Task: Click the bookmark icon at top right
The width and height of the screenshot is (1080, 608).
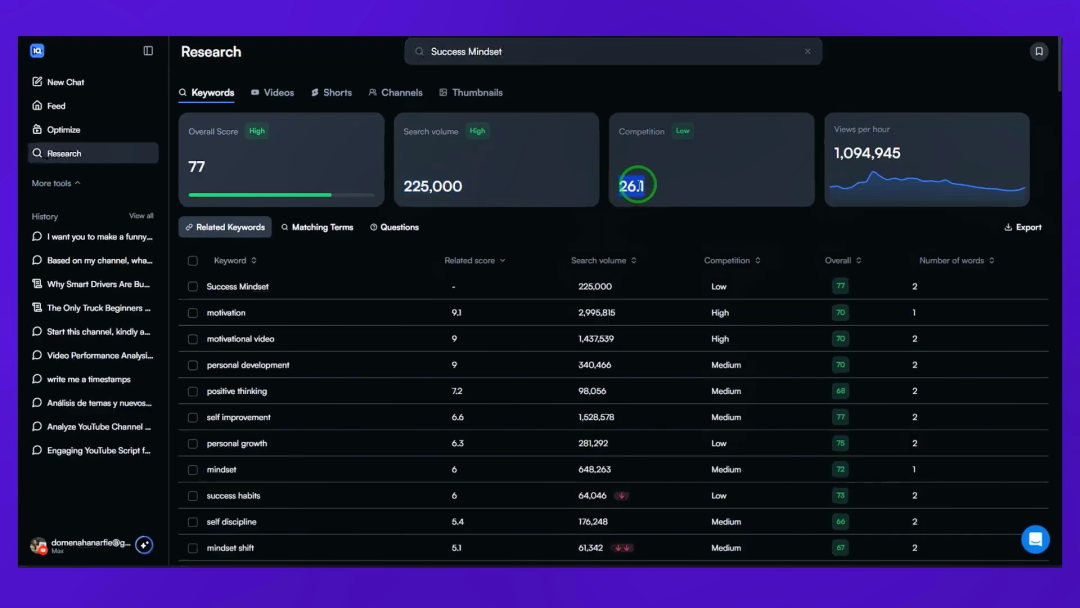Action: click(x=1039, y=52)
